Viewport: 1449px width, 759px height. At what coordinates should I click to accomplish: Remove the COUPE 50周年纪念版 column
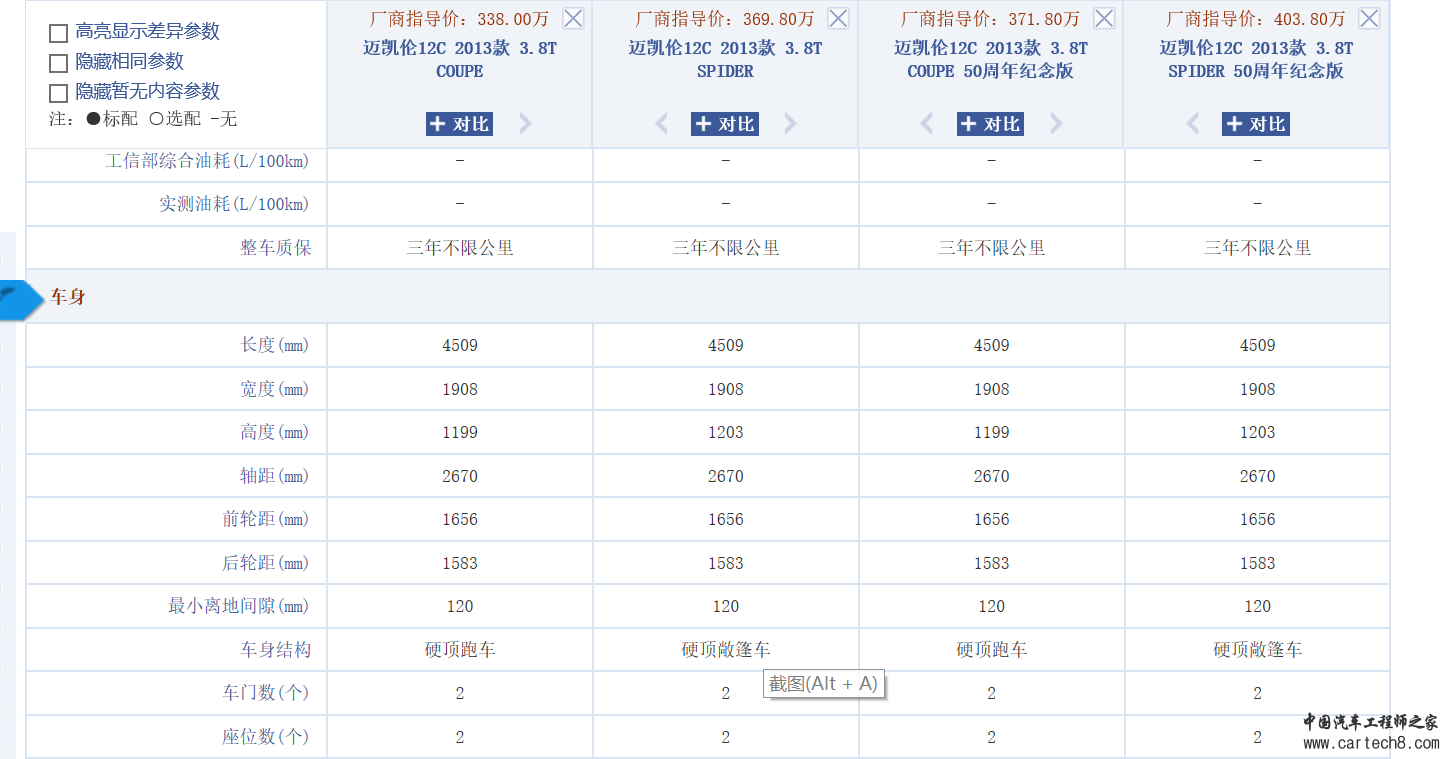click(x=1103, y=17)
